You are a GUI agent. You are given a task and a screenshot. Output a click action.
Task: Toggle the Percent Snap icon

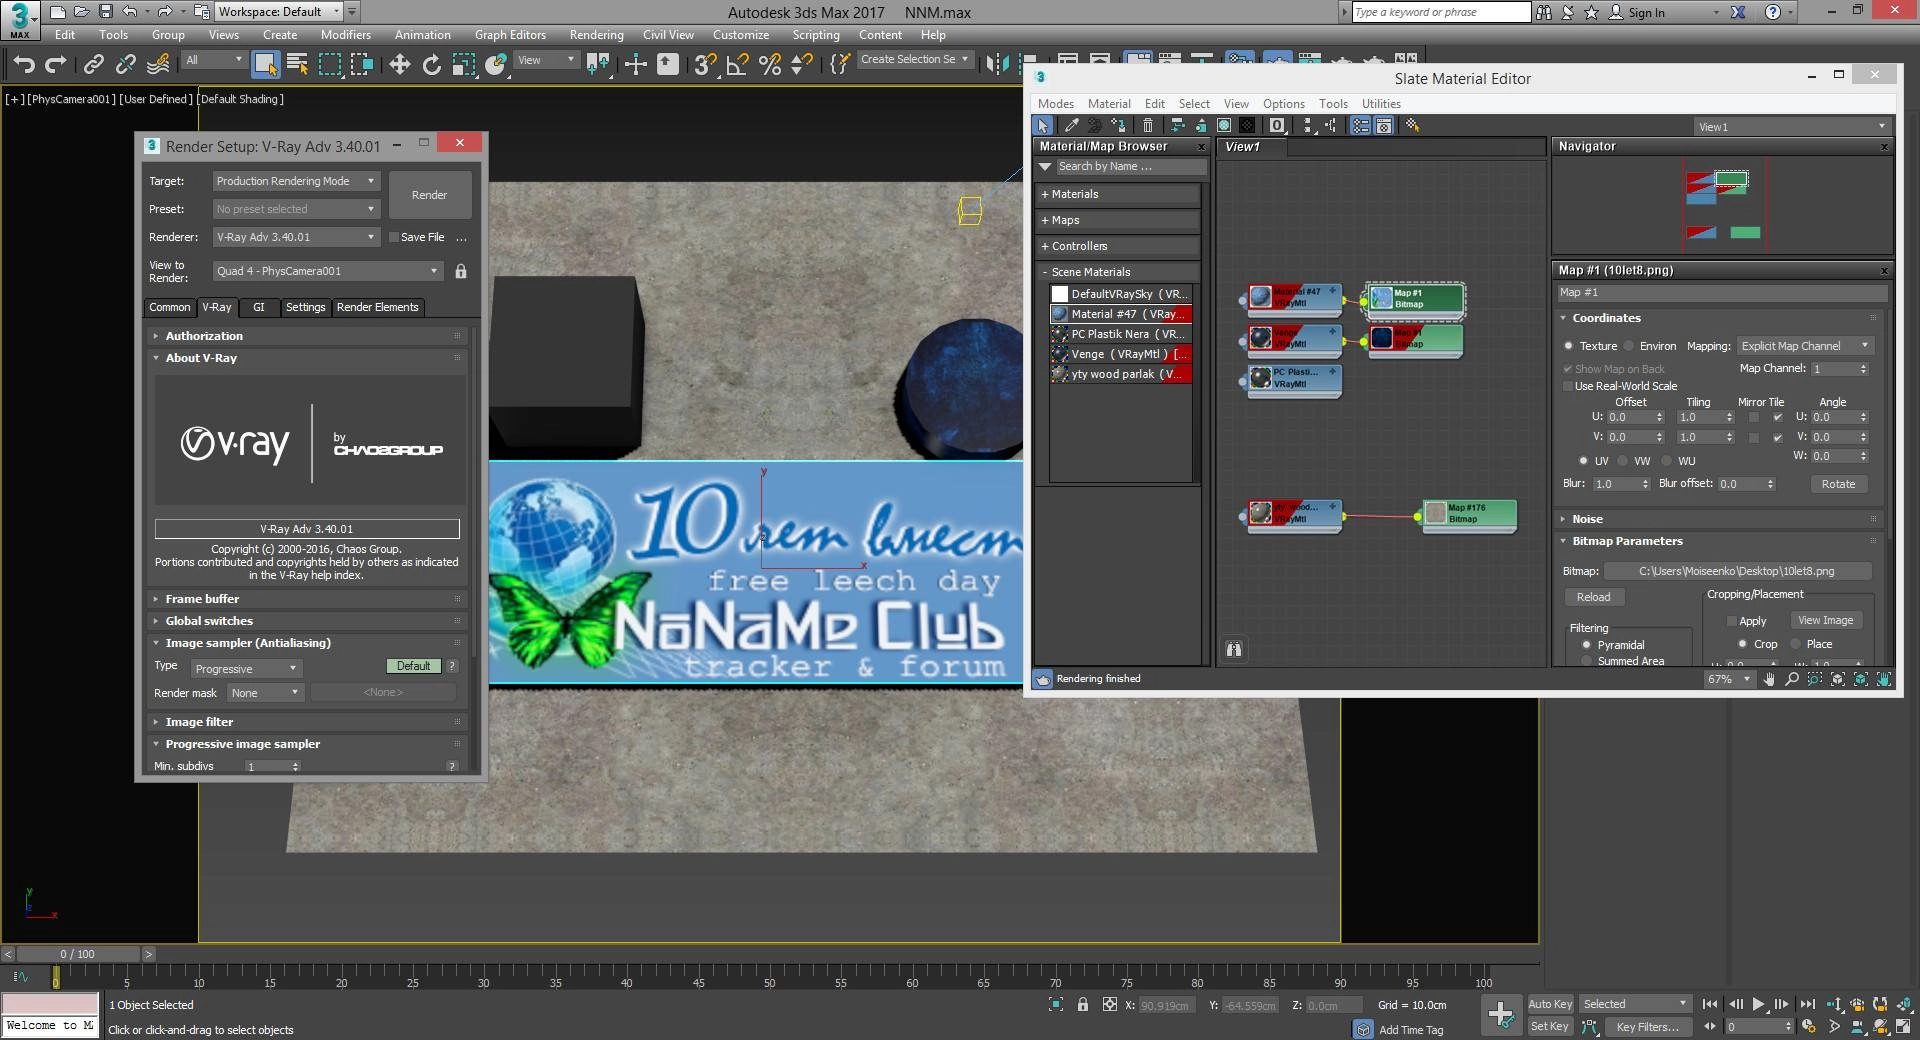point(769,65)
